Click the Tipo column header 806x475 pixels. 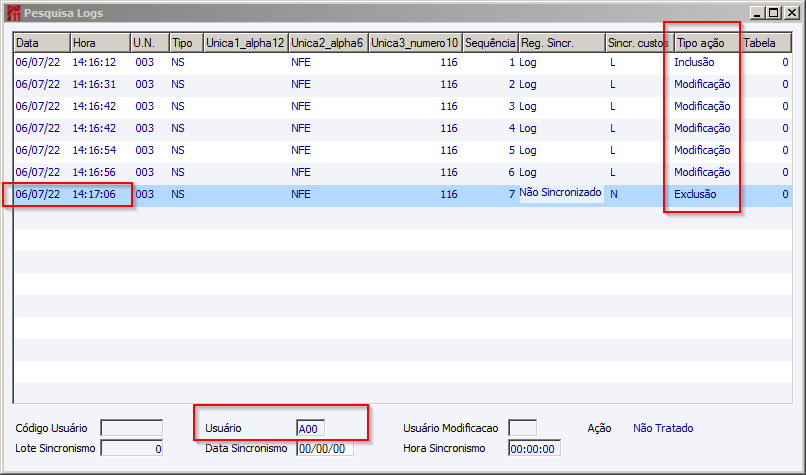[x=187, y=43]
